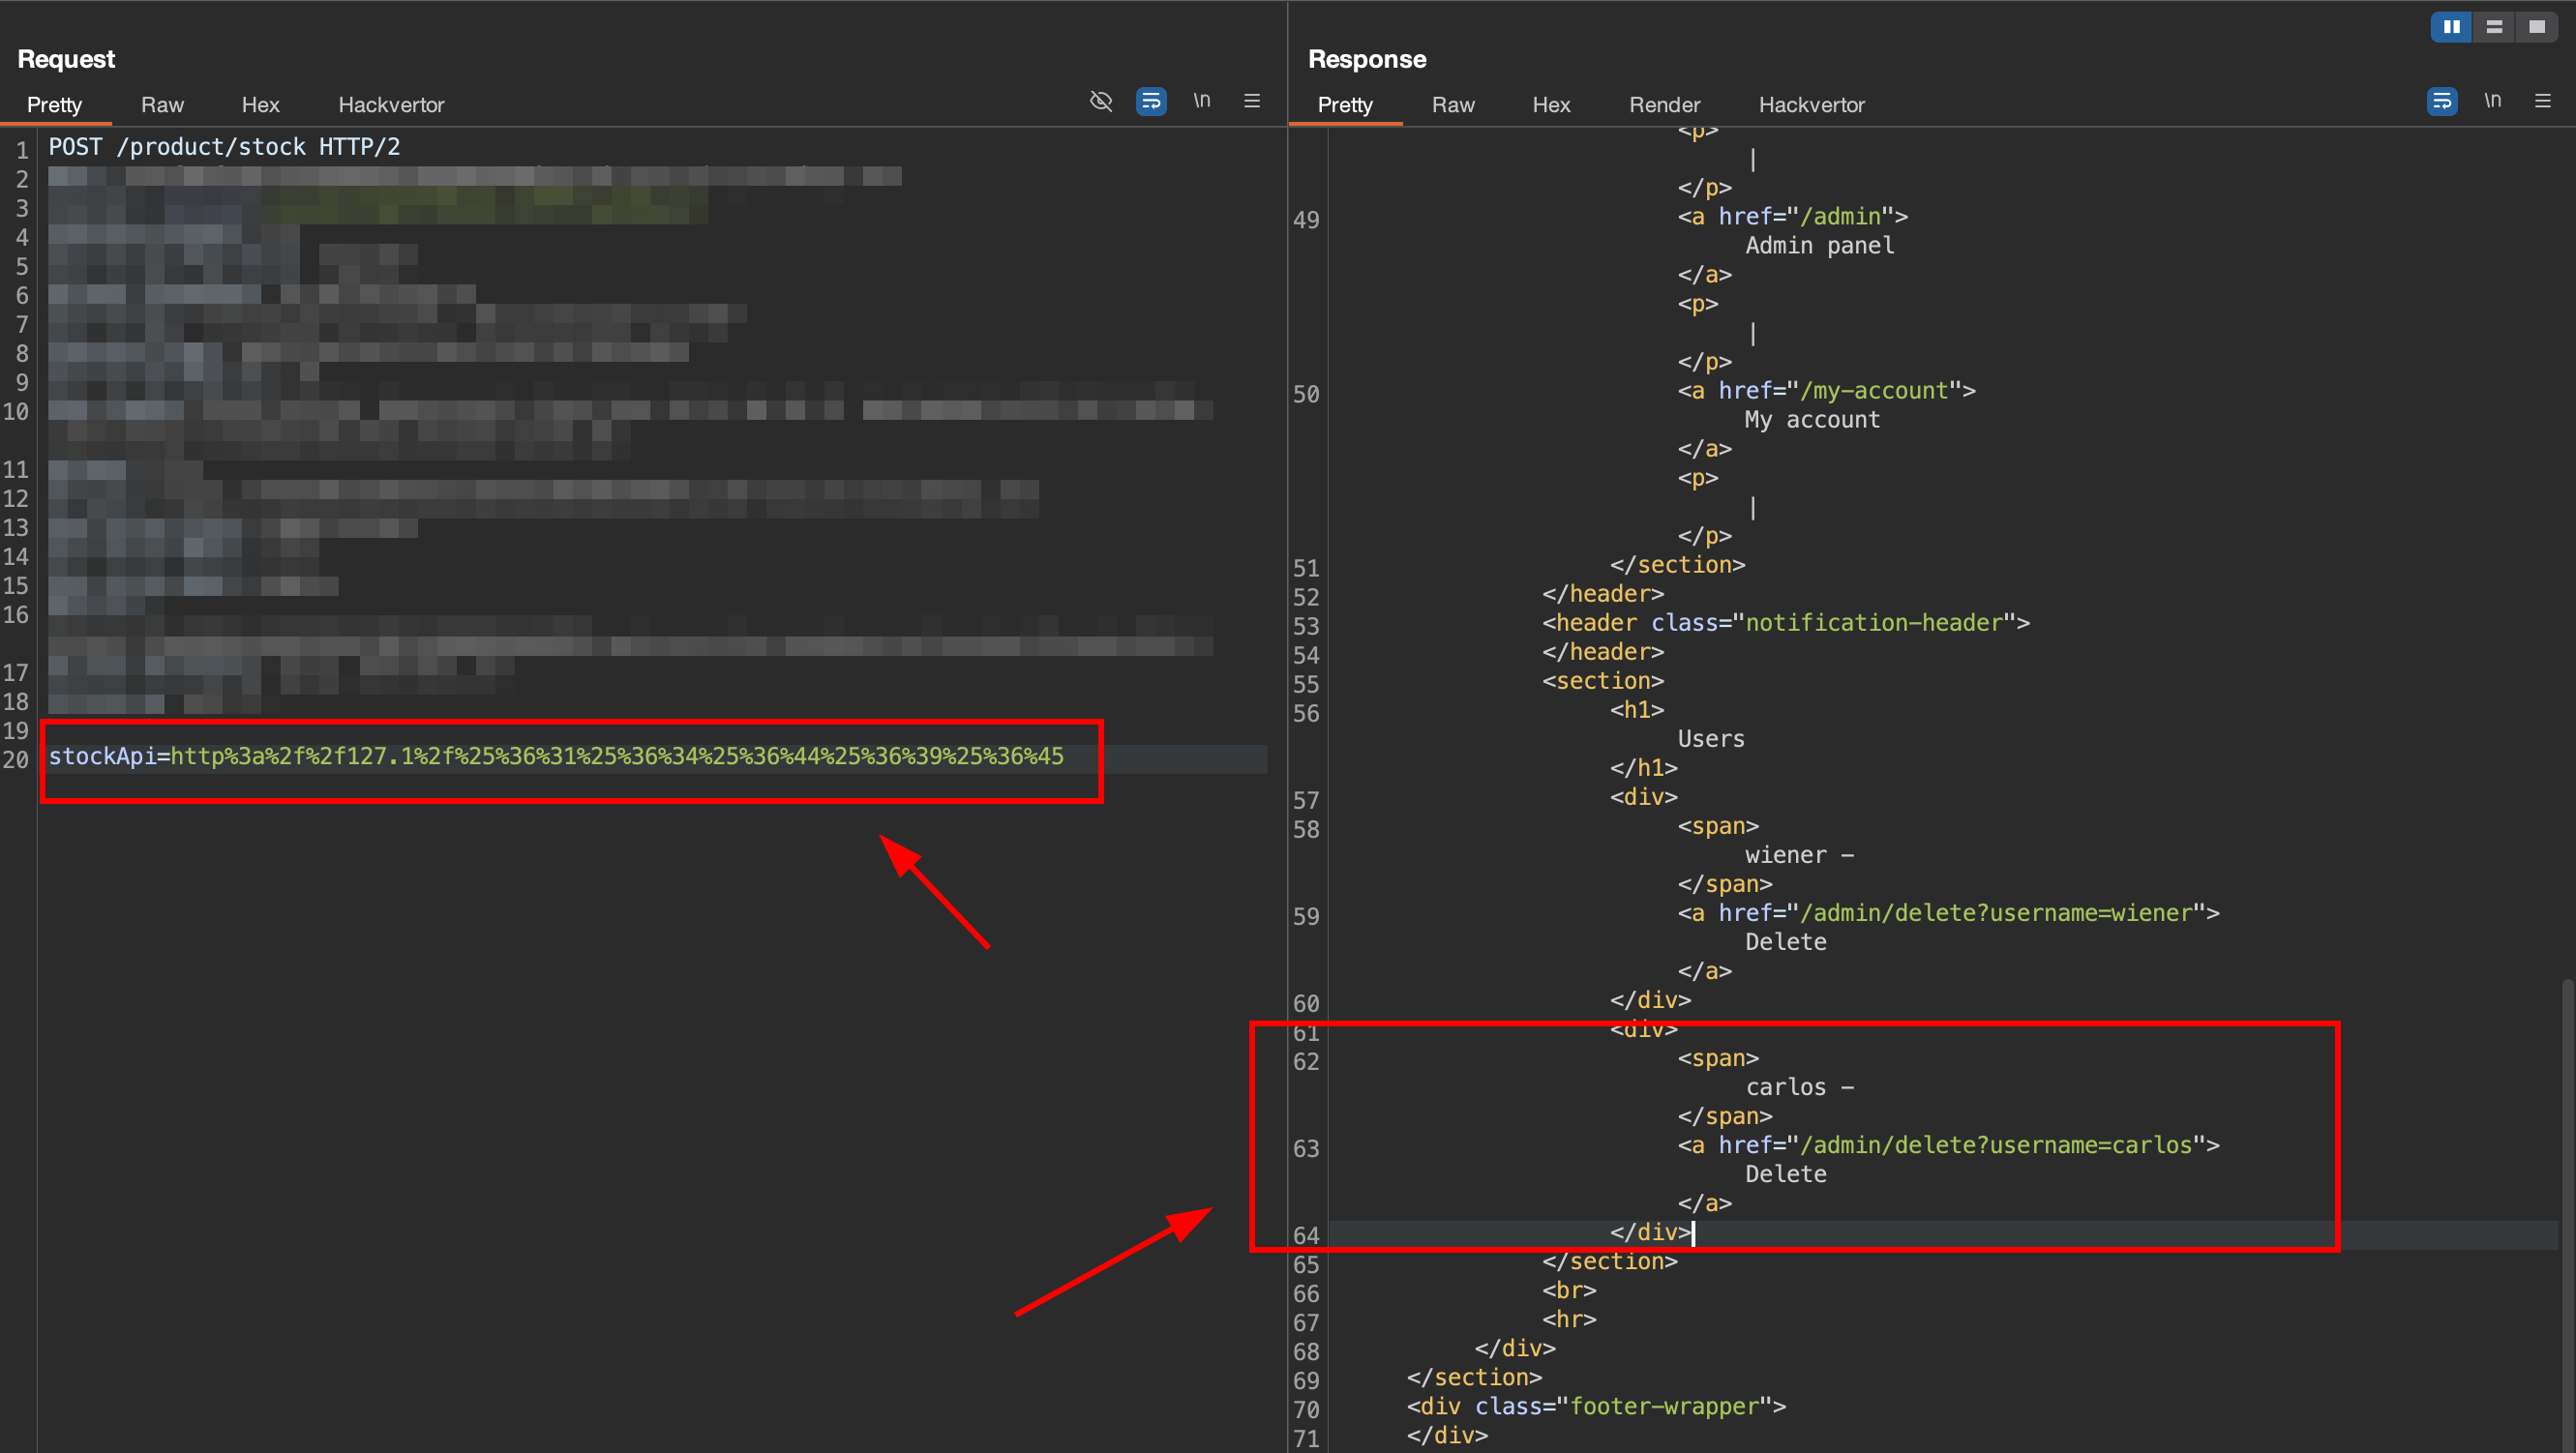Image resolution: width=2576 pixels, height=1453 pixels.
Task: Switch Request view to Hex tab
Action: point(260,105)
